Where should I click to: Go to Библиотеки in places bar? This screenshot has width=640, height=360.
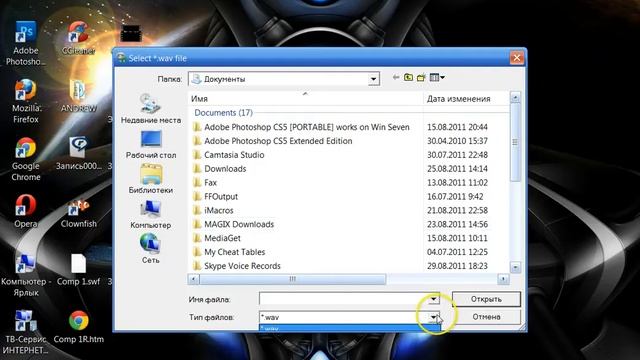click(x=151, y=179)
